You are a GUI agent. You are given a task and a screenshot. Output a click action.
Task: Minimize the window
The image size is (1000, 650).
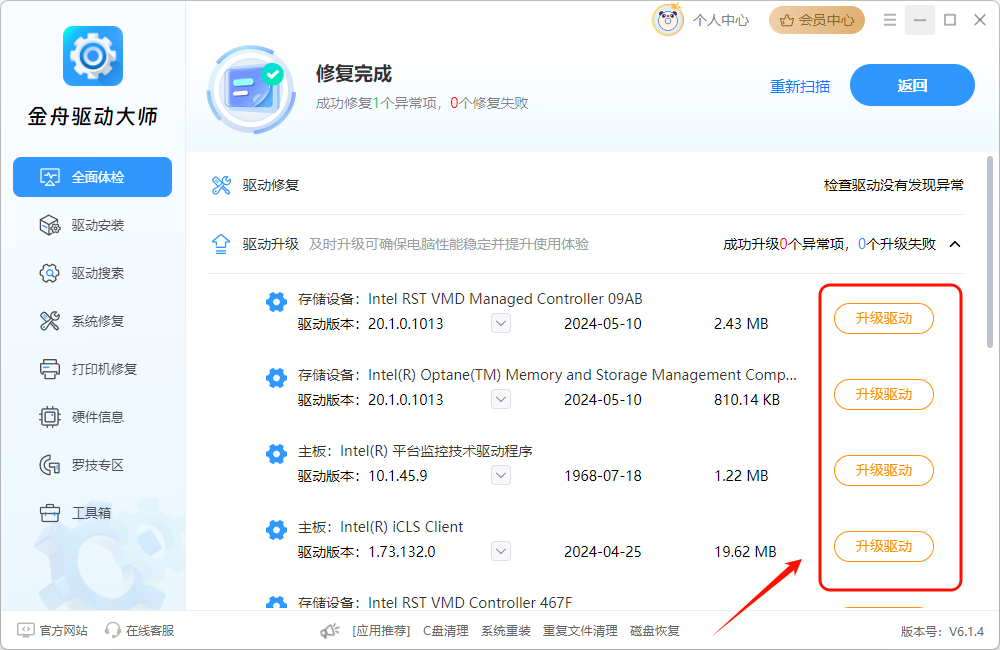[x=920, y=20]
